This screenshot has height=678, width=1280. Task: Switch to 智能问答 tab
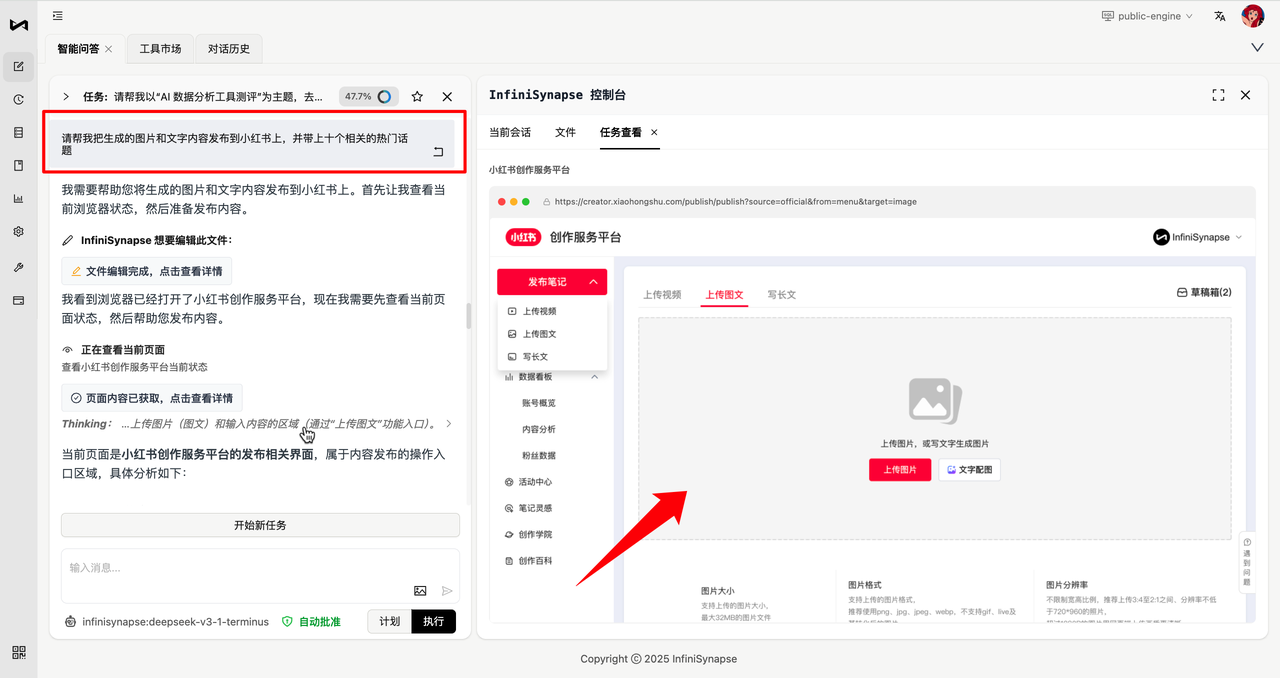[80, 48]
